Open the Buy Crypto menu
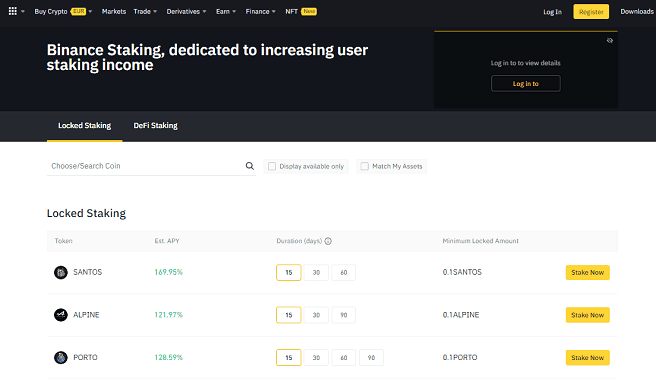The width and height of the screenshot is (656, 382). point(51,12)
